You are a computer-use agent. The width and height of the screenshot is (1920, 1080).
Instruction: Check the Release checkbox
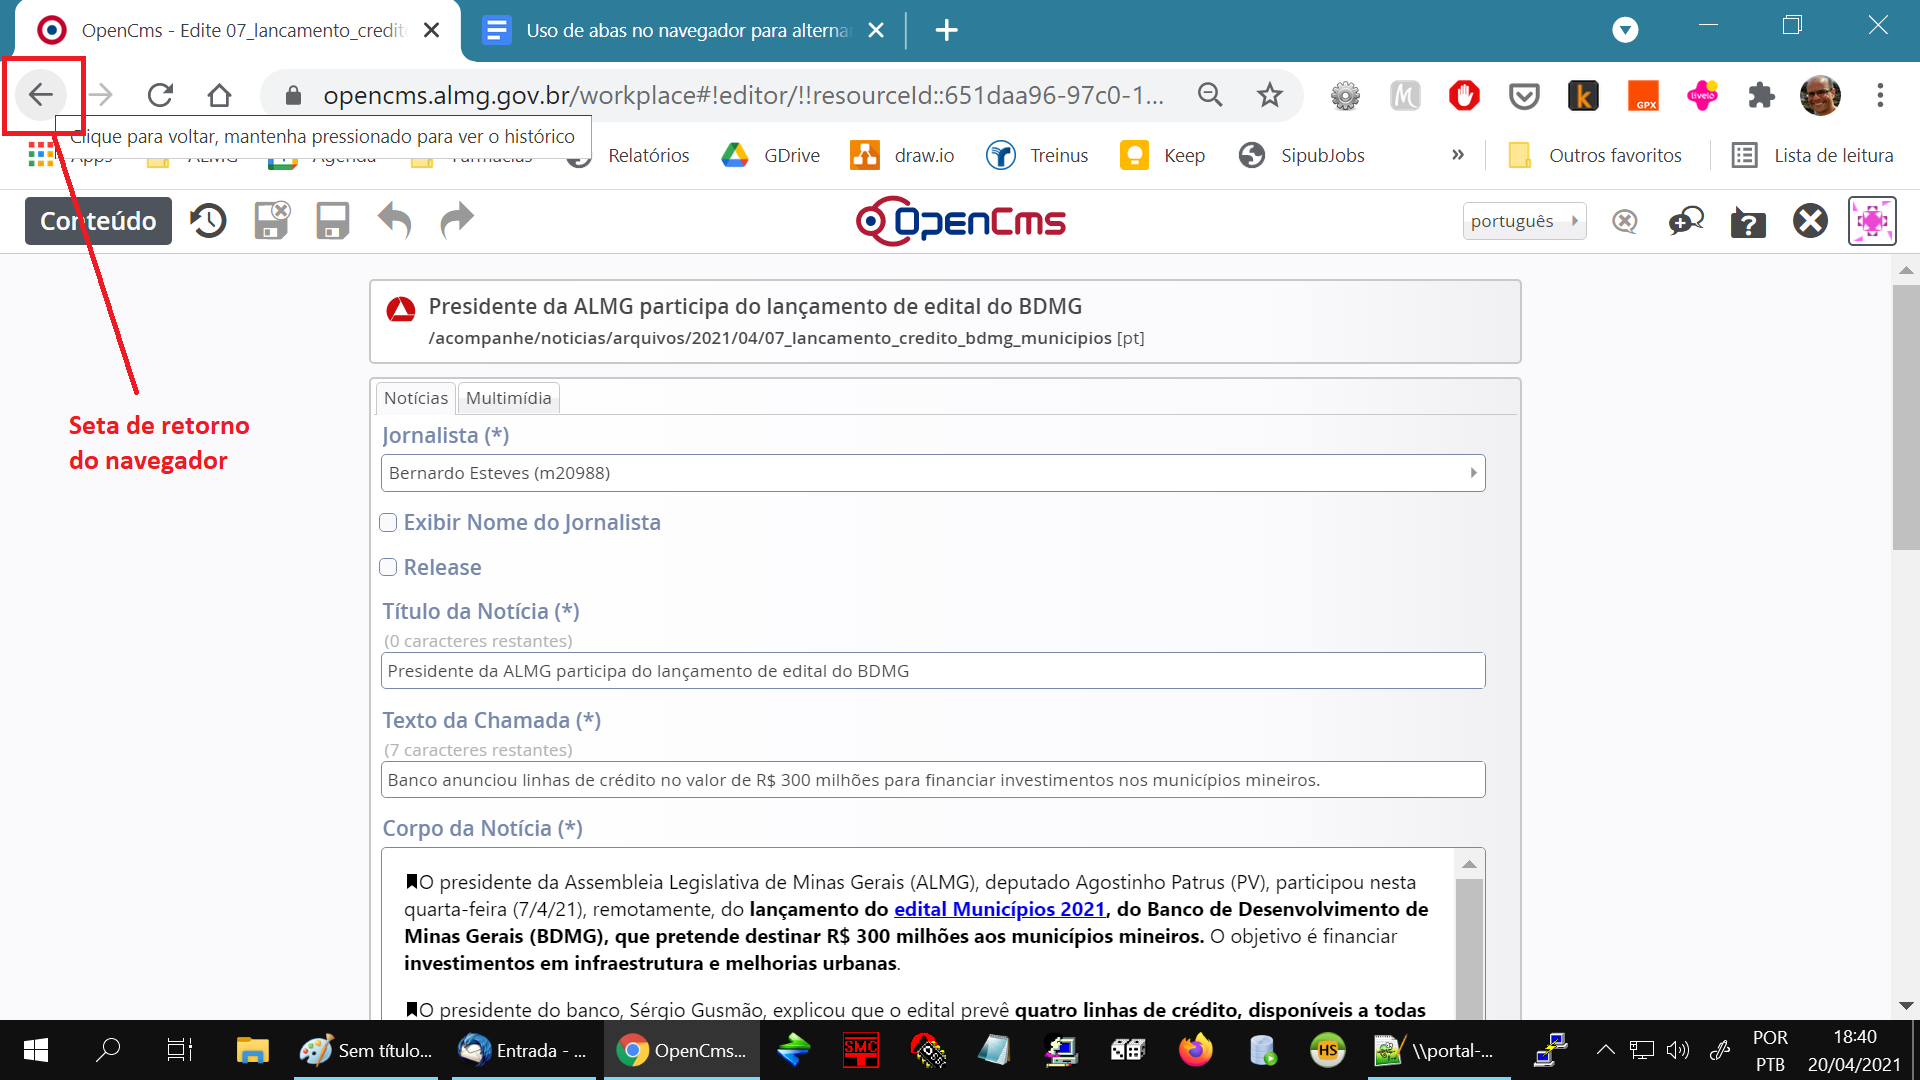coord(389,568)
